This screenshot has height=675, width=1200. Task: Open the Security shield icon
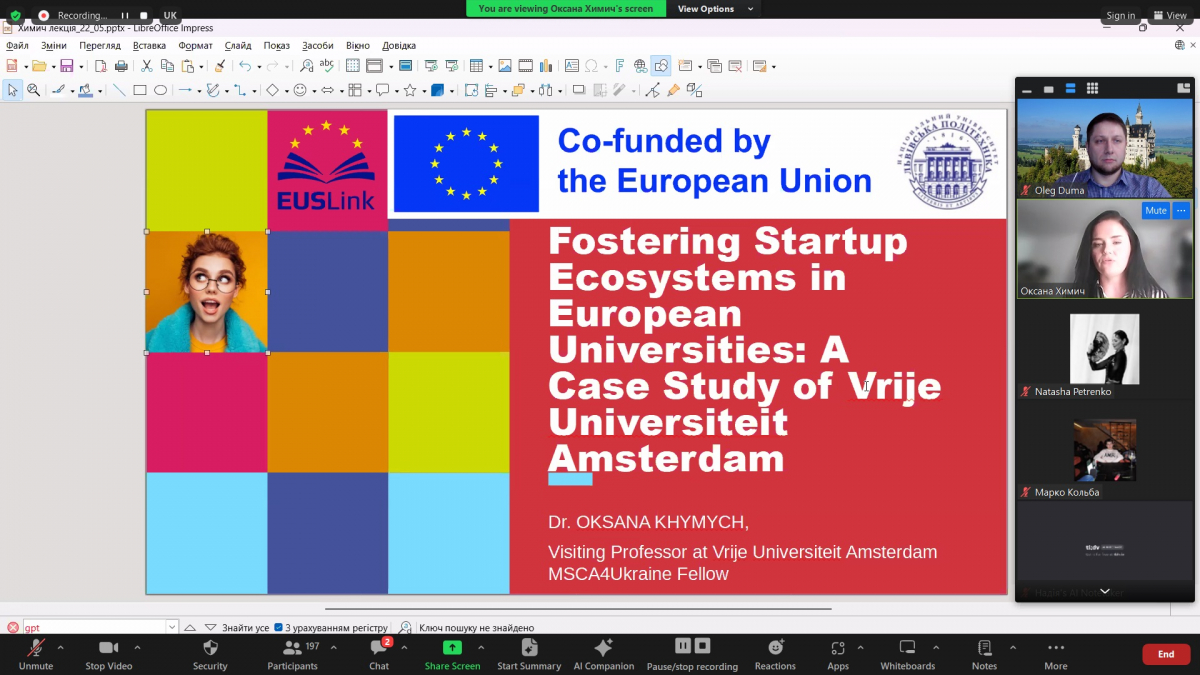point(210,653)
